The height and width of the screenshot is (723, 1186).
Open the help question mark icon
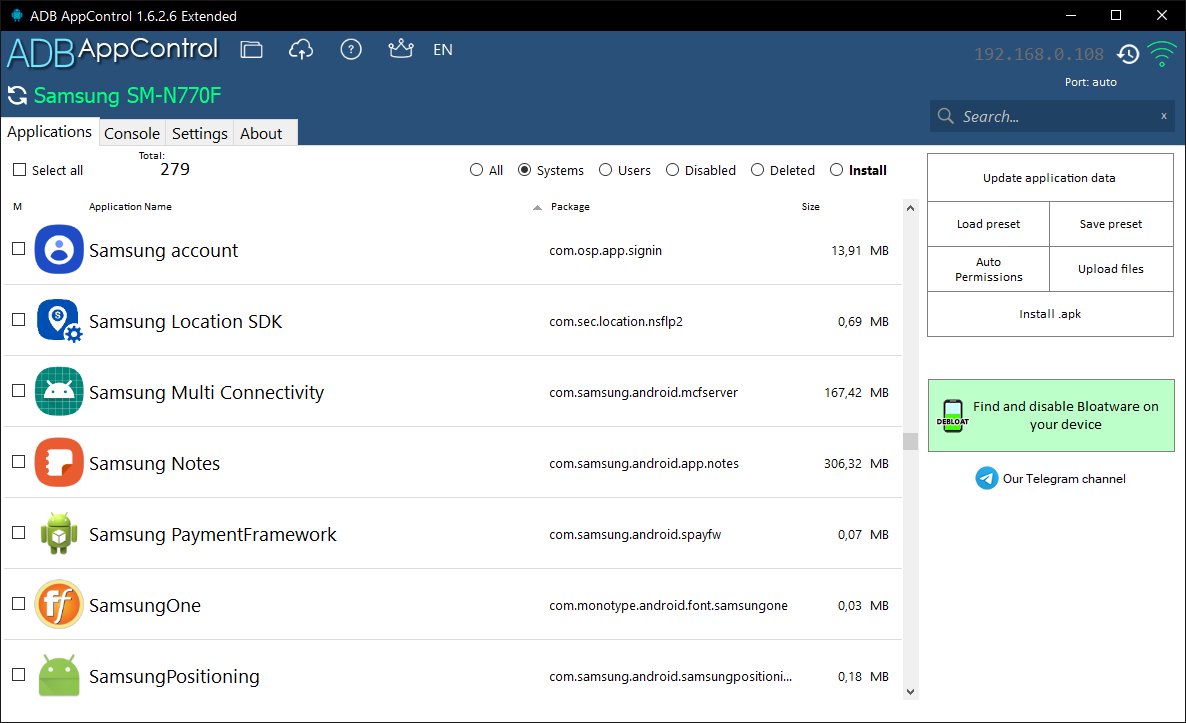click(x=351, y=50)
